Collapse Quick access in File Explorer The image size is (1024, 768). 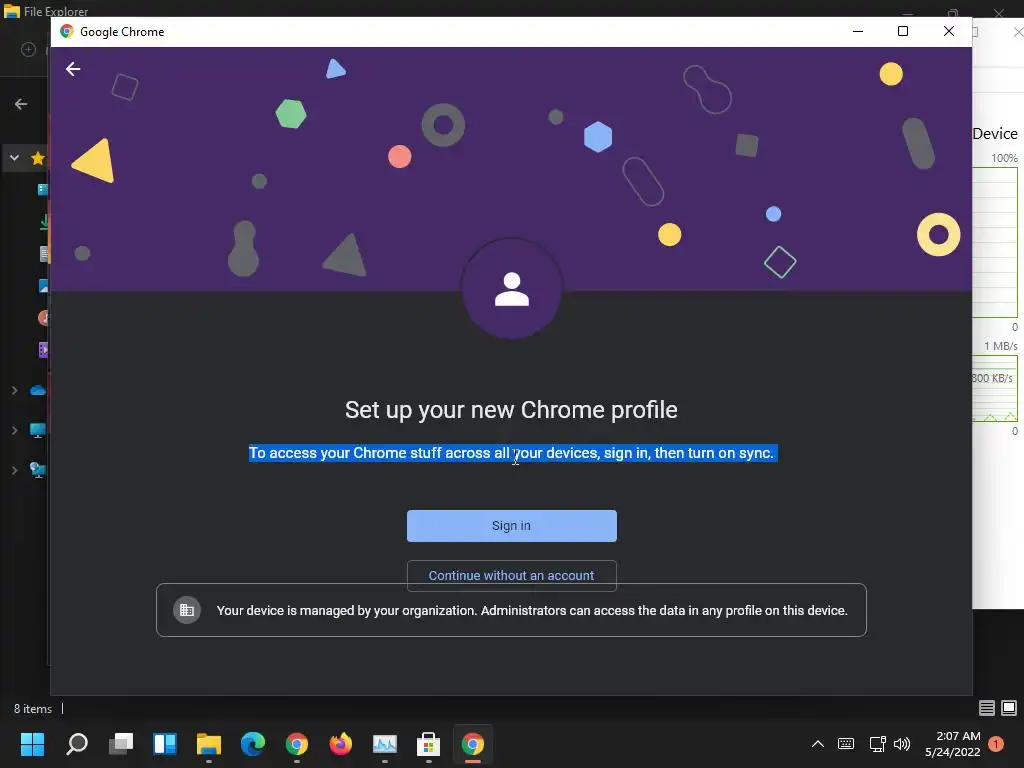pyautogui.click(x=14, y=158)
